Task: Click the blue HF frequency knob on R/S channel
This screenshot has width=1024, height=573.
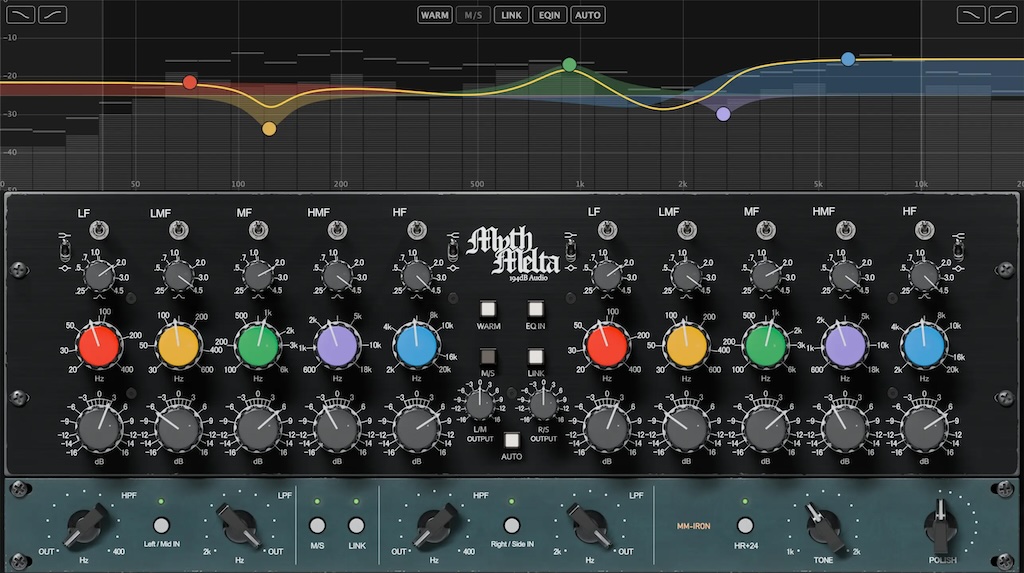Action: click(924, 346)
